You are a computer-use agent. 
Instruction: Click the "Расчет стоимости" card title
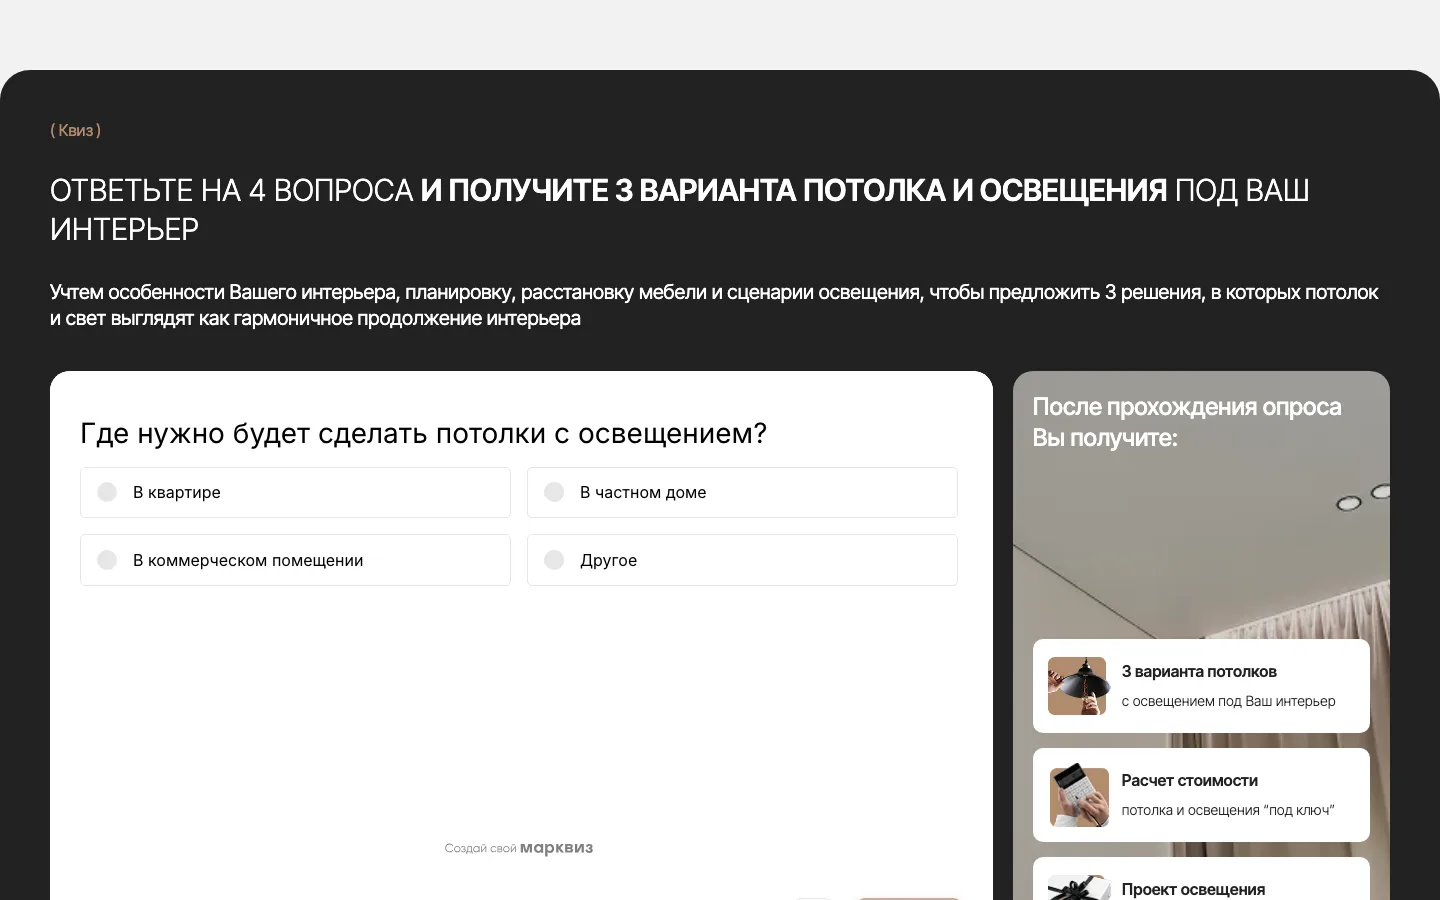(x=1190, y=781)
